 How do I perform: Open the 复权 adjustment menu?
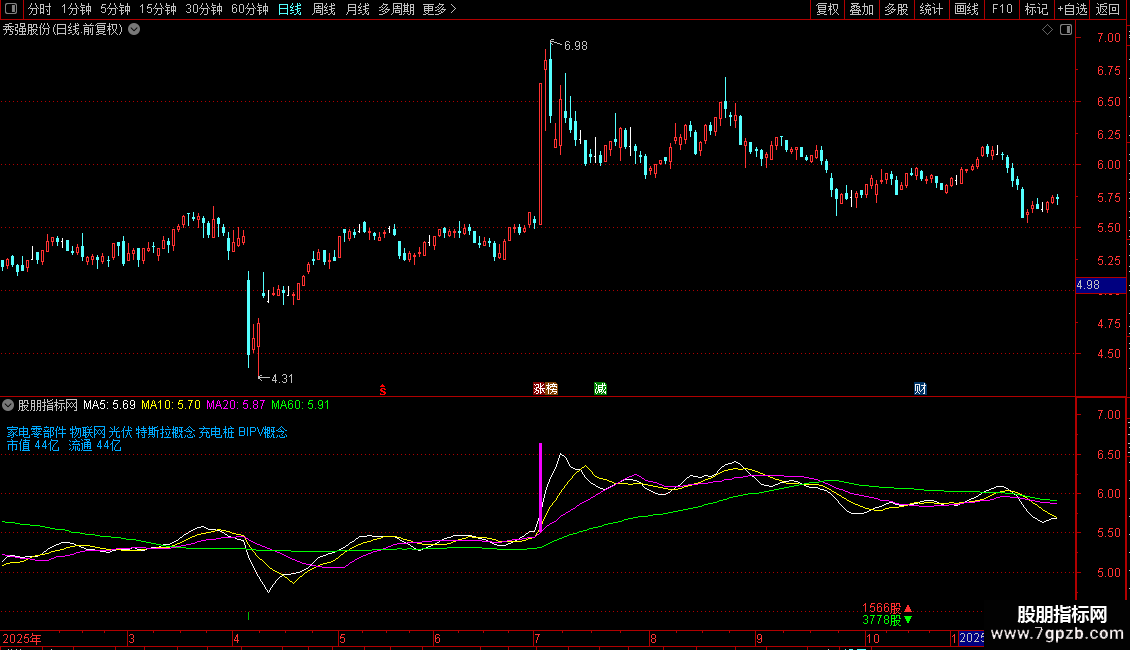827,9
